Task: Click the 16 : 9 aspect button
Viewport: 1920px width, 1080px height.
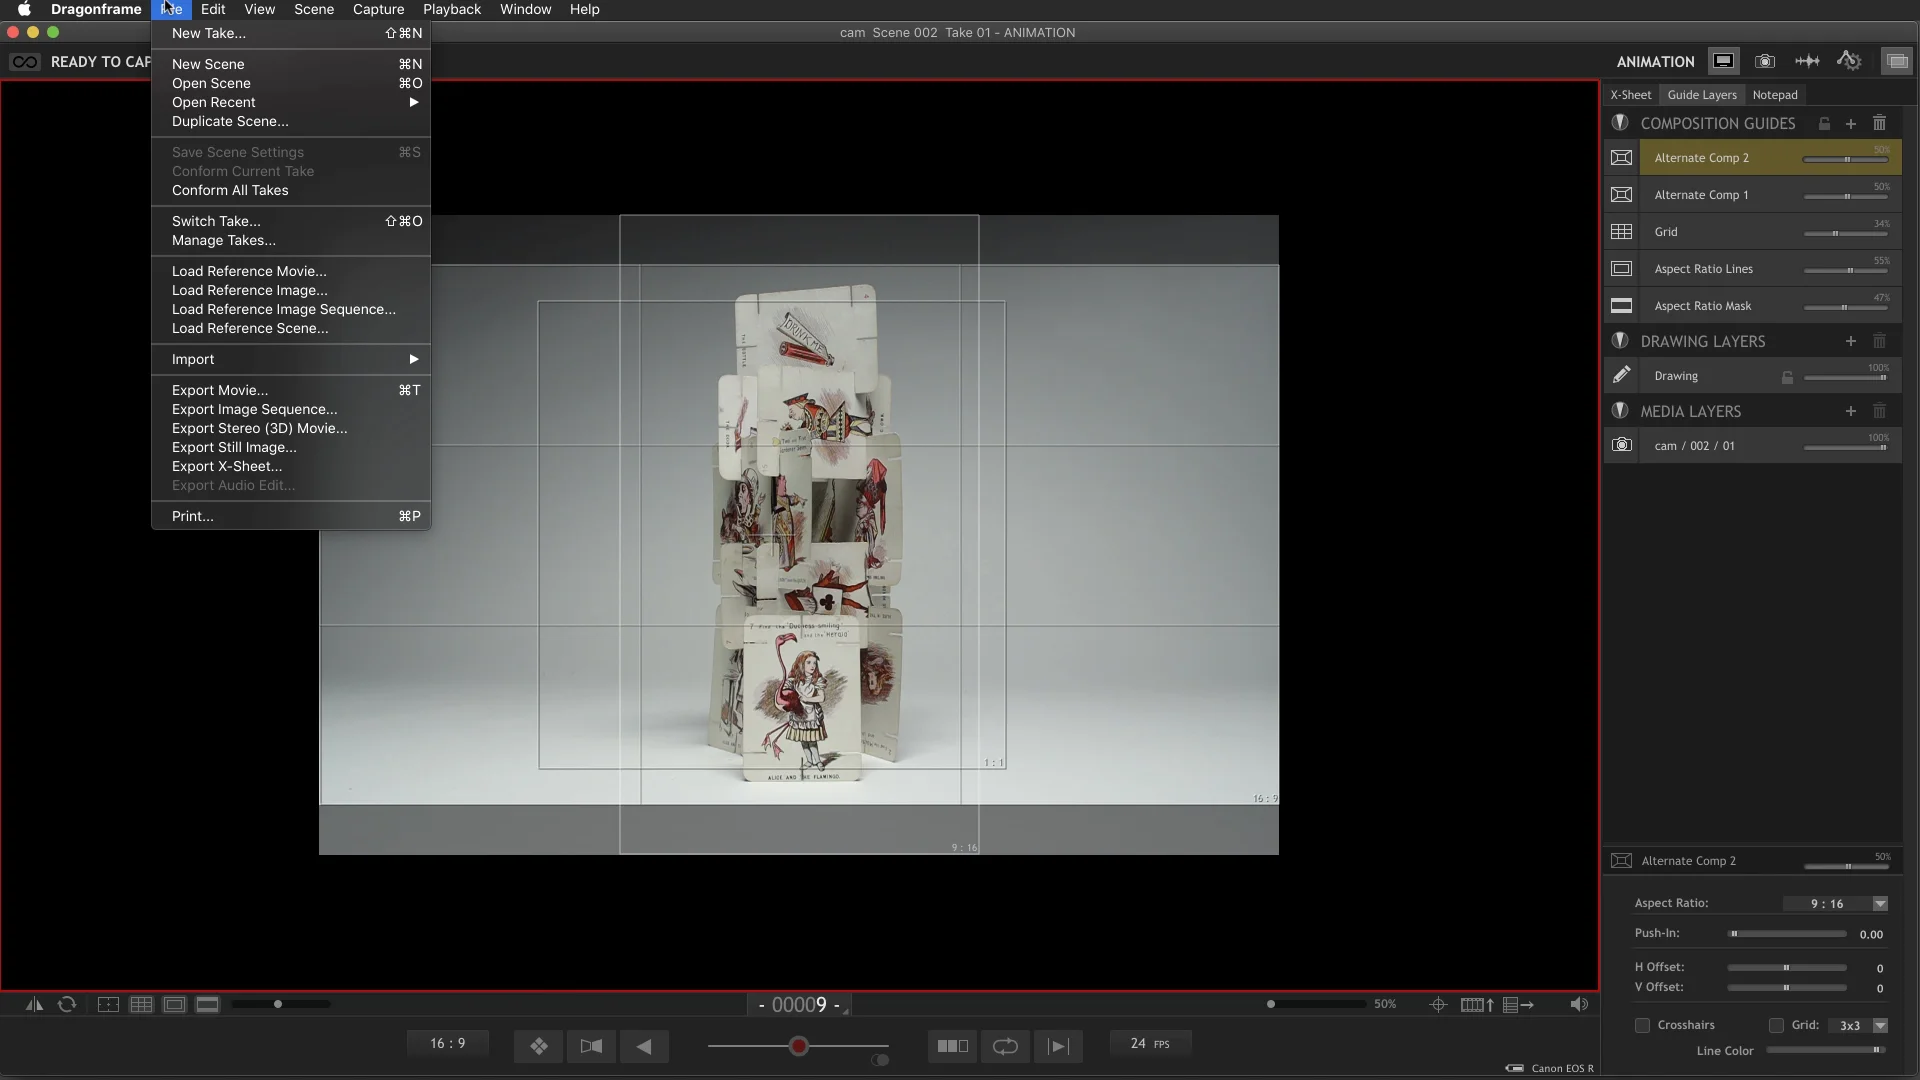Action: (448, 1044)
